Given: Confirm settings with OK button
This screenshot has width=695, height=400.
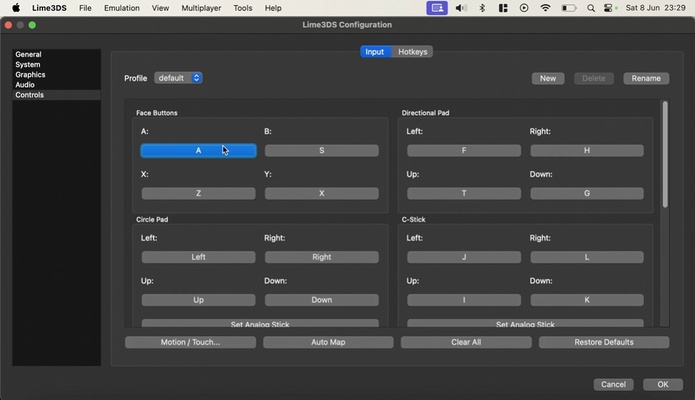Looking at the screenshot, I should [x=663, y=384].
